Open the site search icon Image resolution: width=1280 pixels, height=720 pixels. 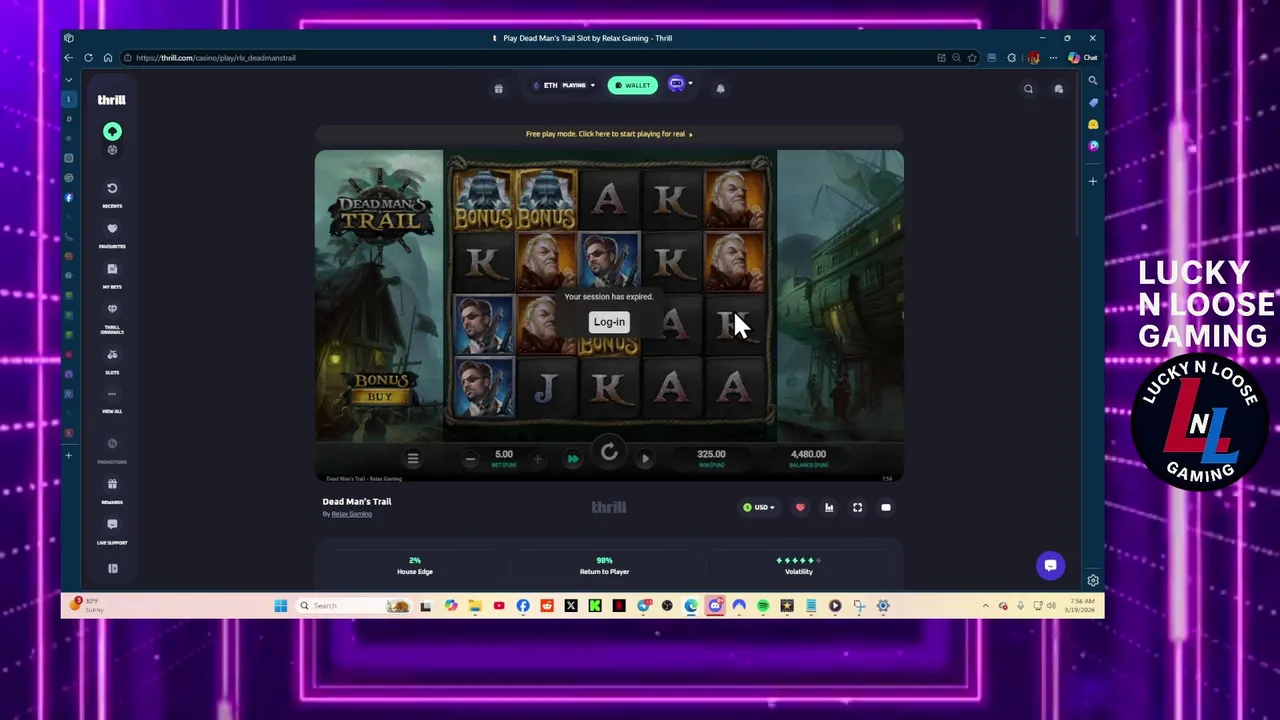[1028, 89]
